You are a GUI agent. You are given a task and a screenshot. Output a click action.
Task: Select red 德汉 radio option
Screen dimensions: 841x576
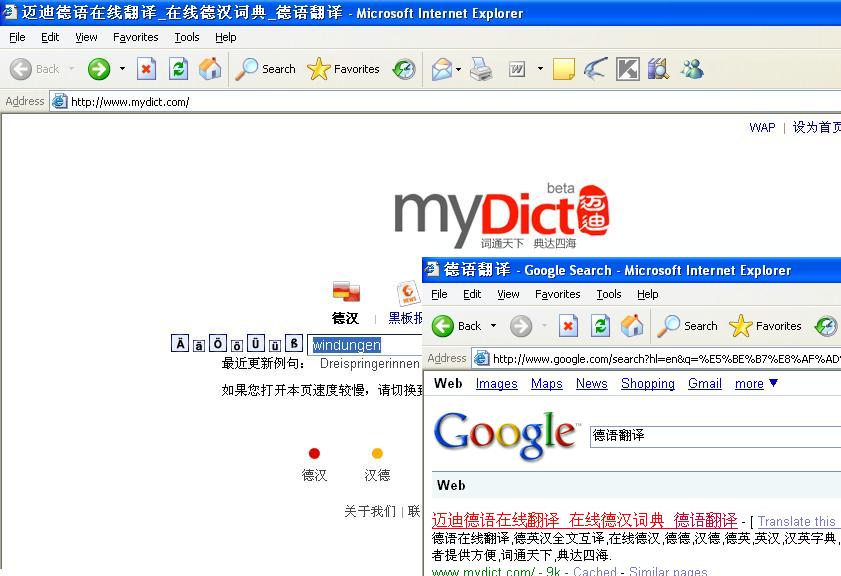(314, 454)
